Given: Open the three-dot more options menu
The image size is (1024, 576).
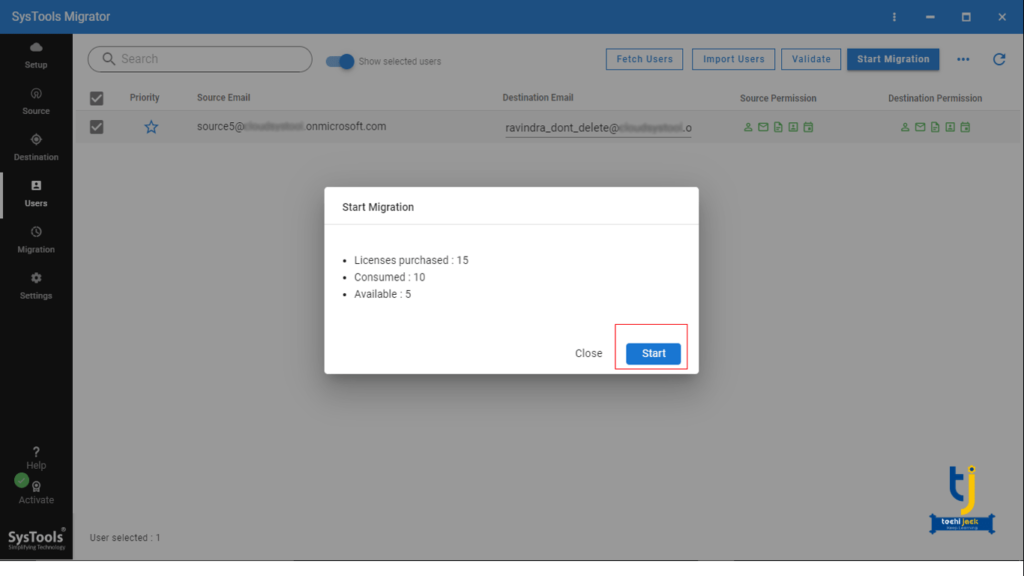Looking at the screenshot, I should (963, 59).
